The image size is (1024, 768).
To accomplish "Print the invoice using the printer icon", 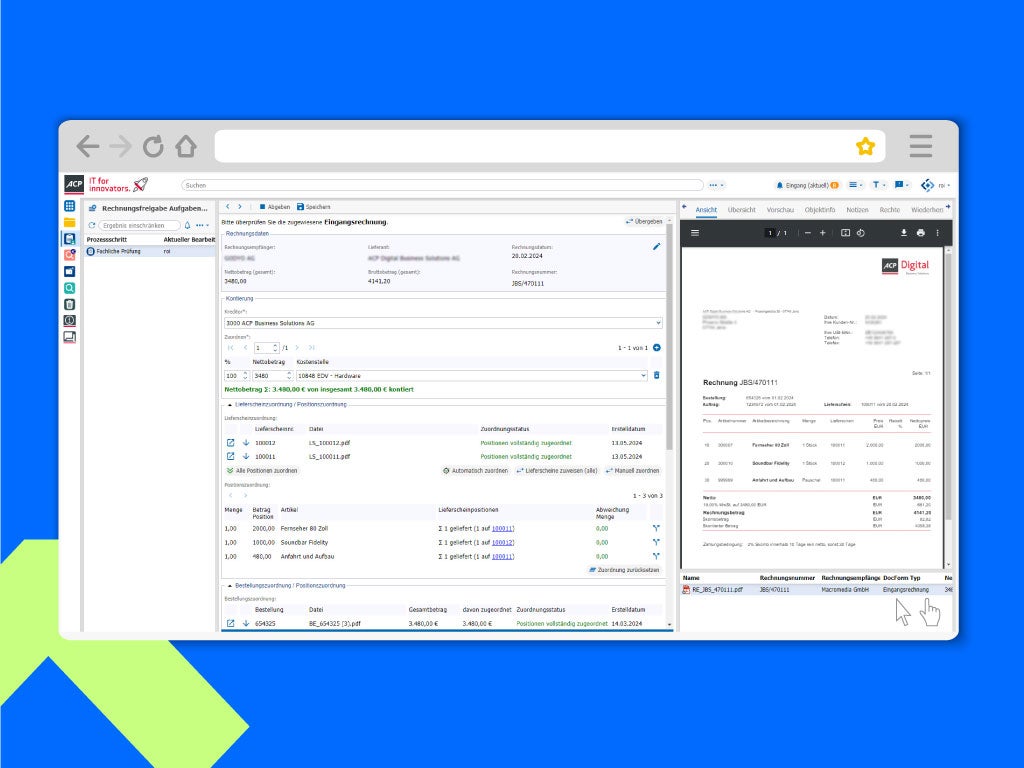I will 920,233.
